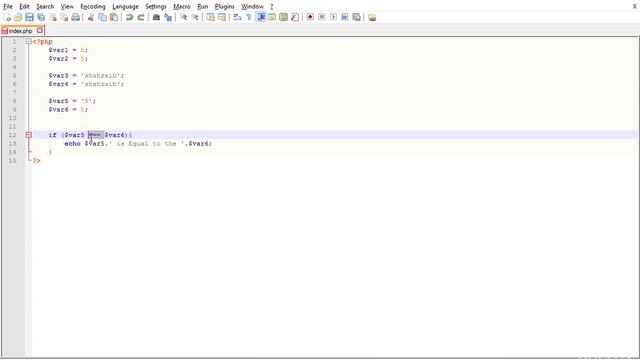This screenshot has width=640, height=360.
Task: Click the line '$var1 = 5;'
Action: point(68,50)
